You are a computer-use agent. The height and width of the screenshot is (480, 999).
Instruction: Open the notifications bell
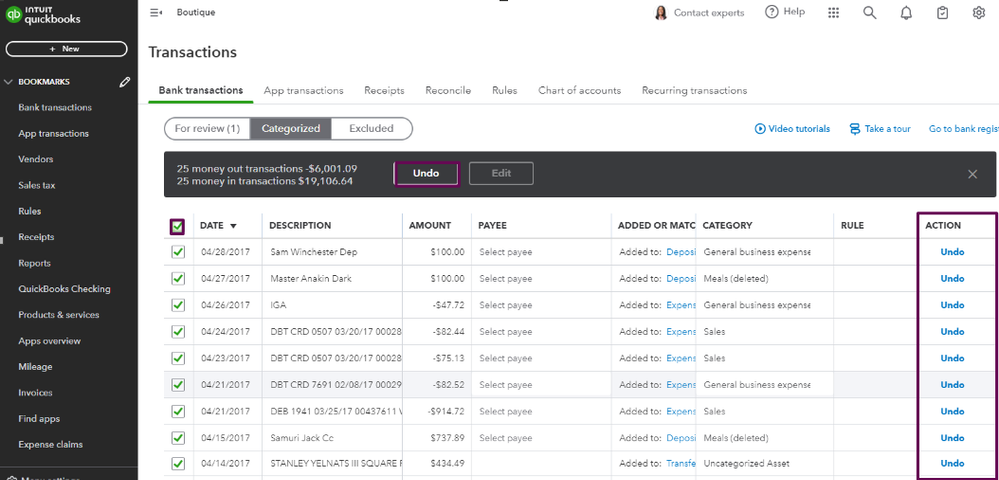[x=906, y=13]
